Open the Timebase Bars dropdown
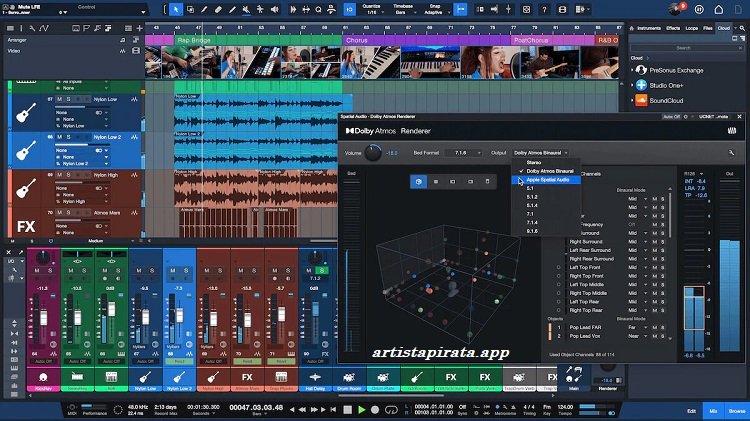The width and height of the screenshot is (750, 421). pyautogui.click(x=403, y=10)
